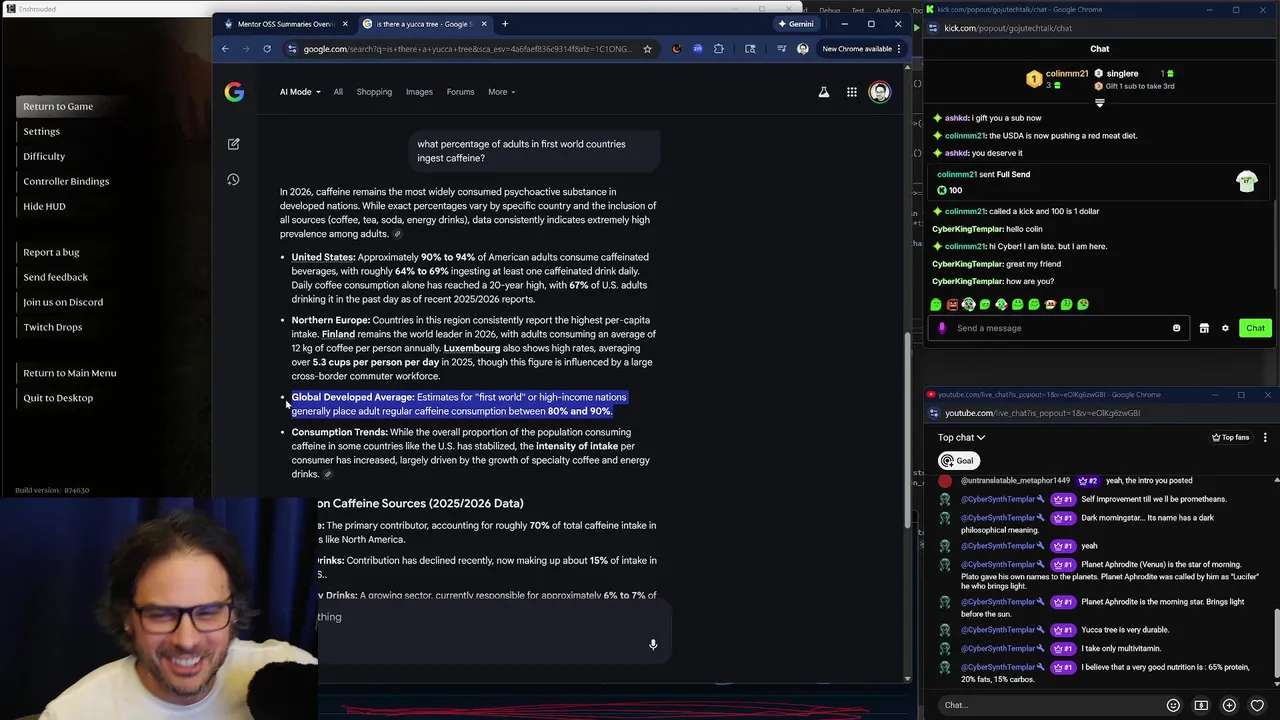Viewport: 1280px width, 720px height.
Task: Click plus circle icon in YouTube chat
Action: coord(1229,705)
